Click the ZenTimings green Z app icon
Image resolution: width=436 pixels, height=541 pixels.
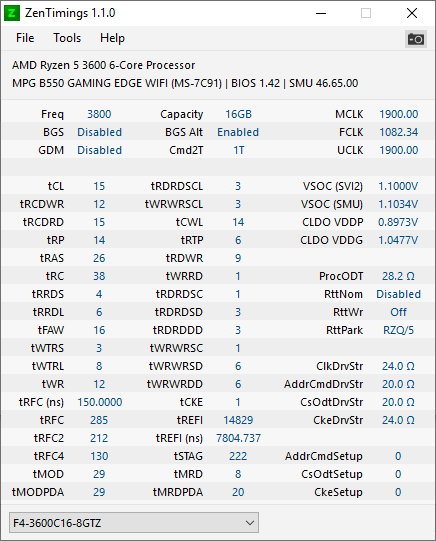click(x=12, y=13)
